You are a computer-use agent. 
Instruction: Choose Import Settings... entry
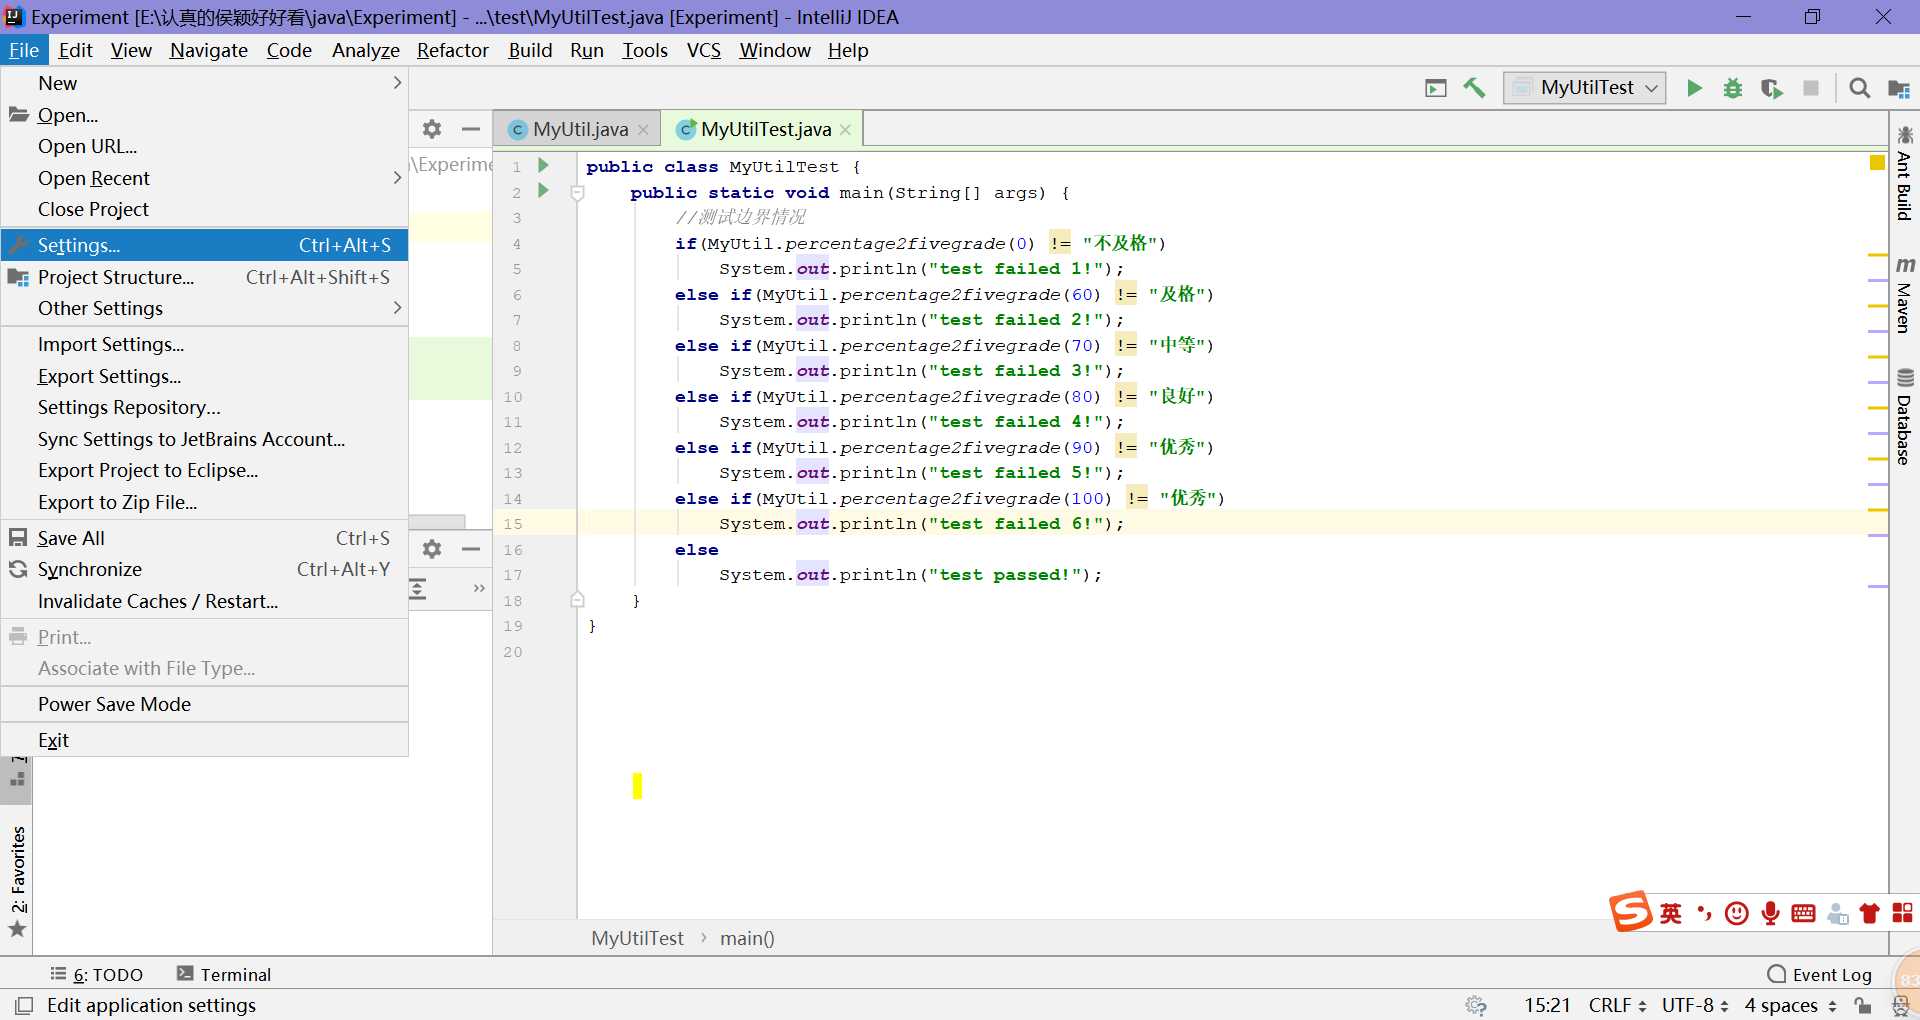(x=204, y=344)
